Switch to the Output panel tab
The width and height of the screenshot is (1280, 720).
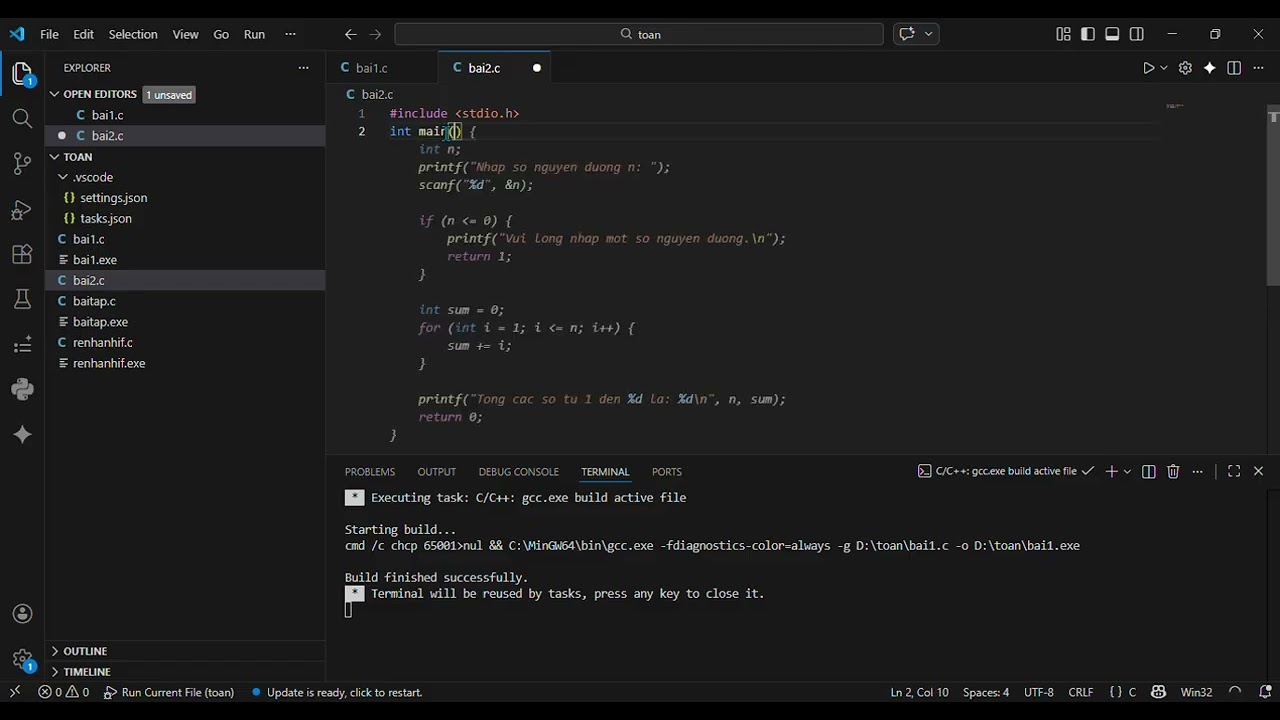[436, 471]
